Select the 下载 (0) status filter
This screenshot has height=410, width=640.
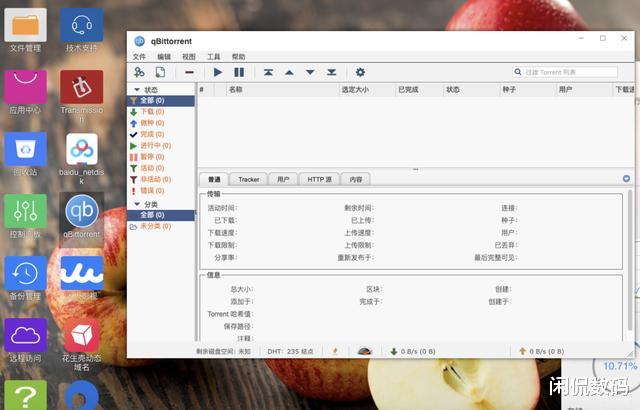click(161, 112)
